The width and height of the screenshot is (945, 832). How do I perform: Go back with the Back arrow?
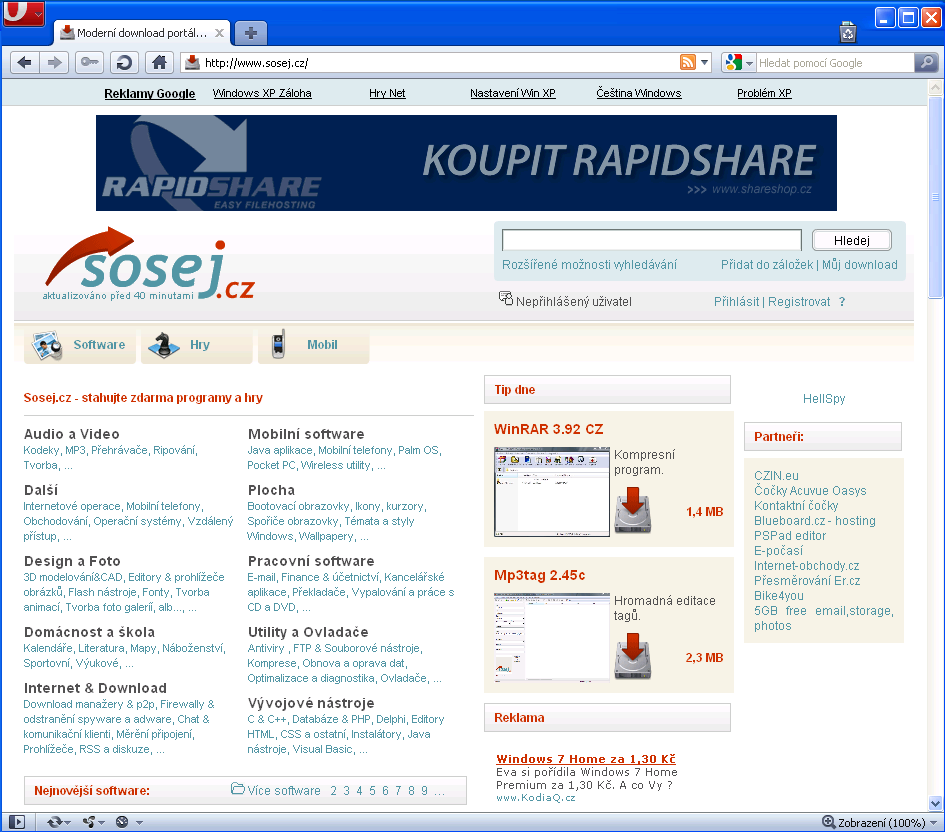[25, 63]
